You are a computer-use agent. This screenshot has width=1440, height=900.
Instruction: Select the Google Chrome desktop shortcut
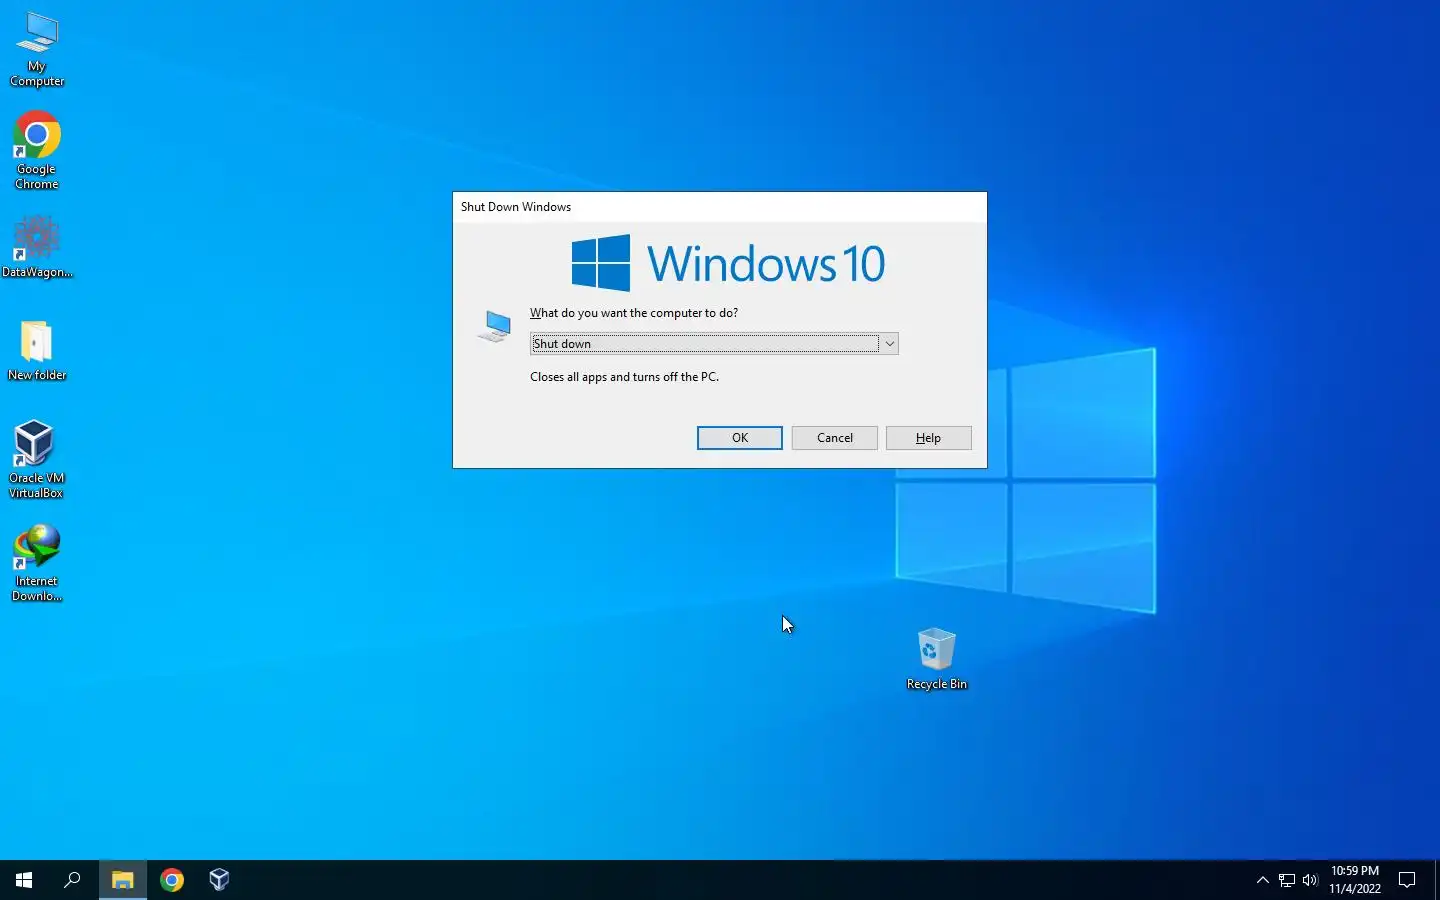37,150
